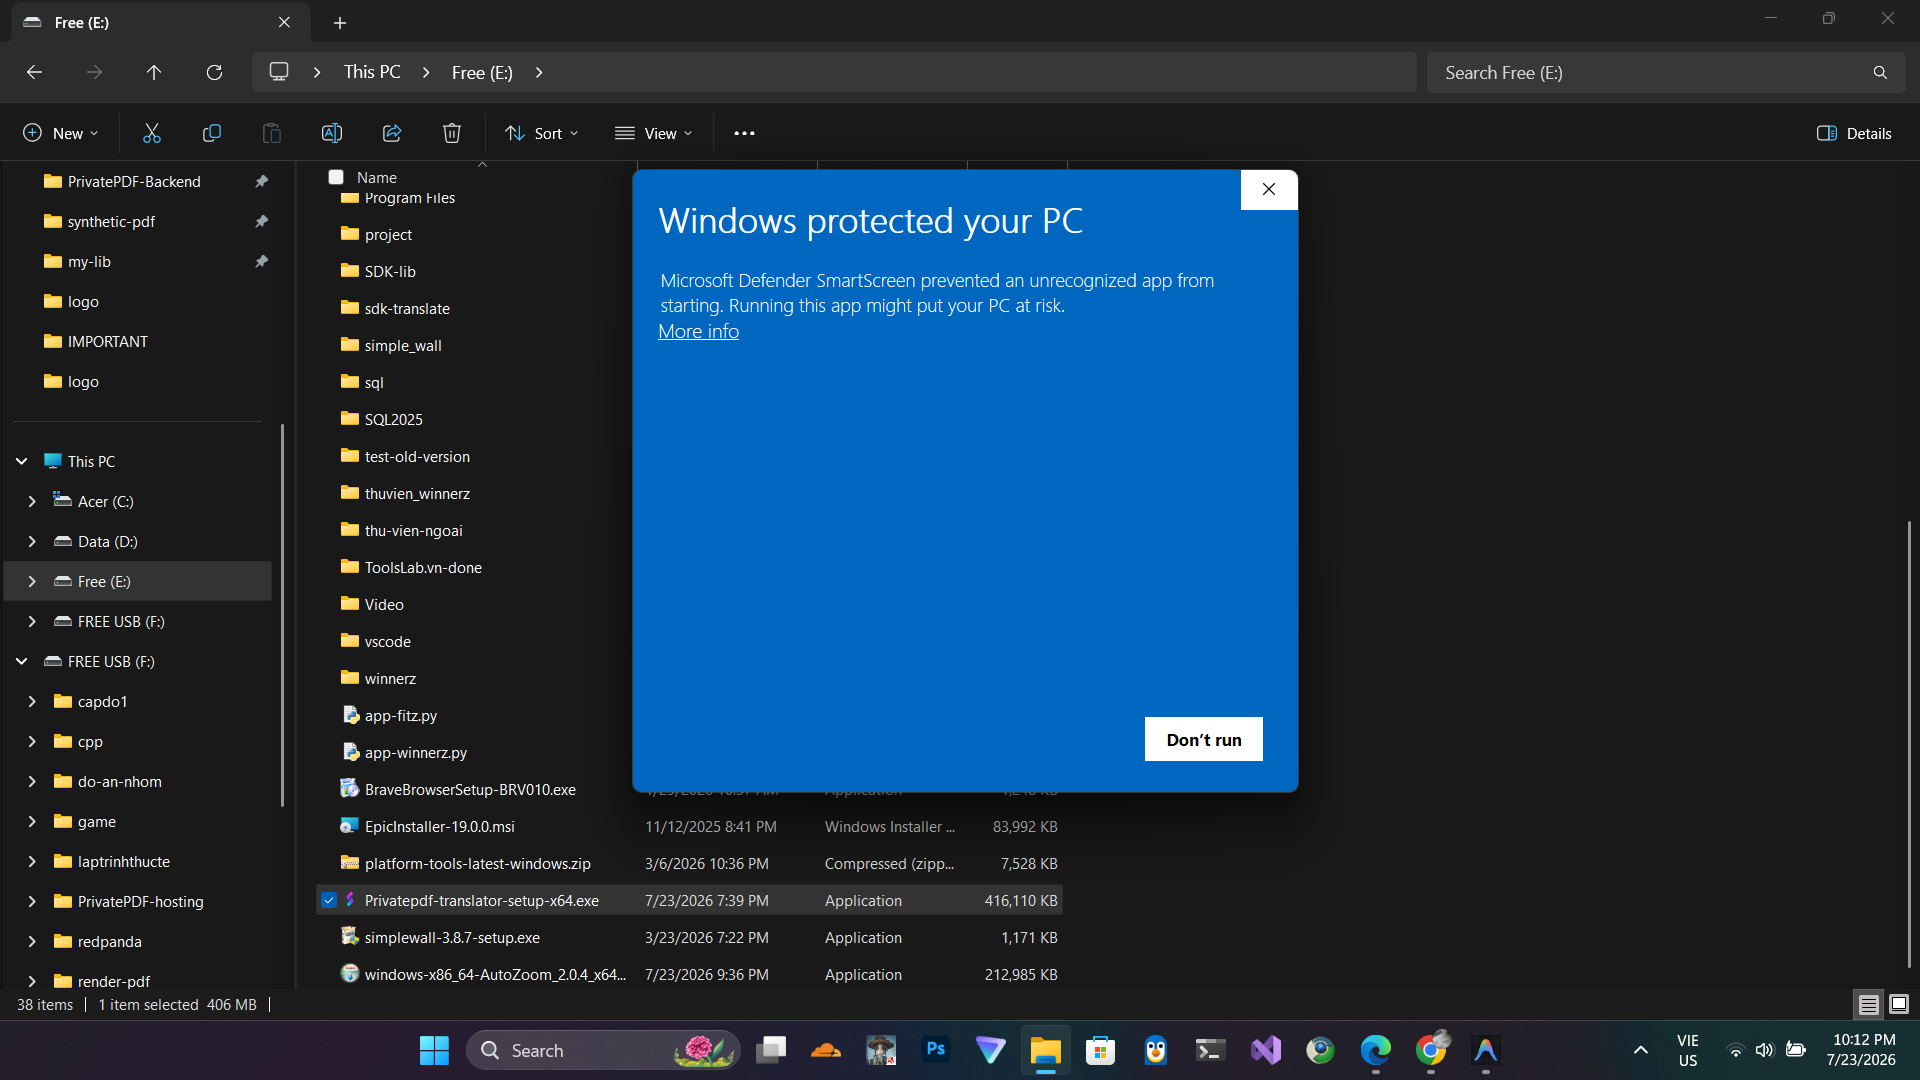Uncheck the Privatepdf-translator-setup-x64.exe checkbox

[x=329, y=900]
